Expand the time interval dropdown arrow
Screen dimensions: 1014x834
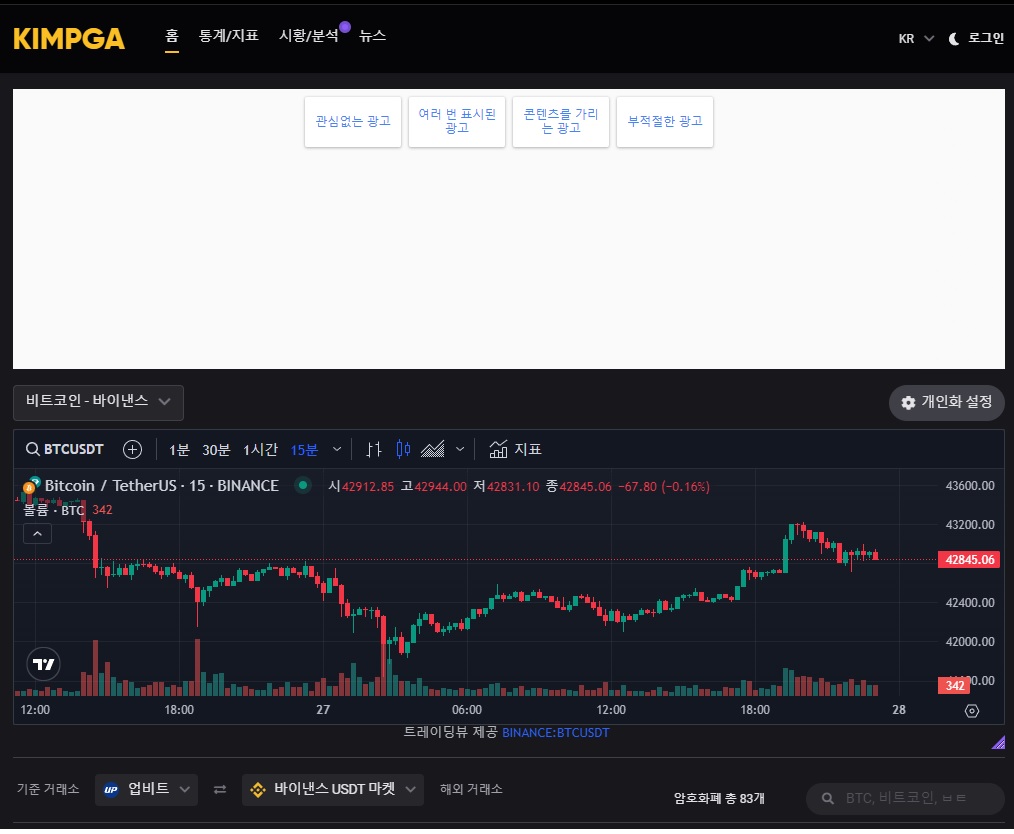click(x=337, y=449)
